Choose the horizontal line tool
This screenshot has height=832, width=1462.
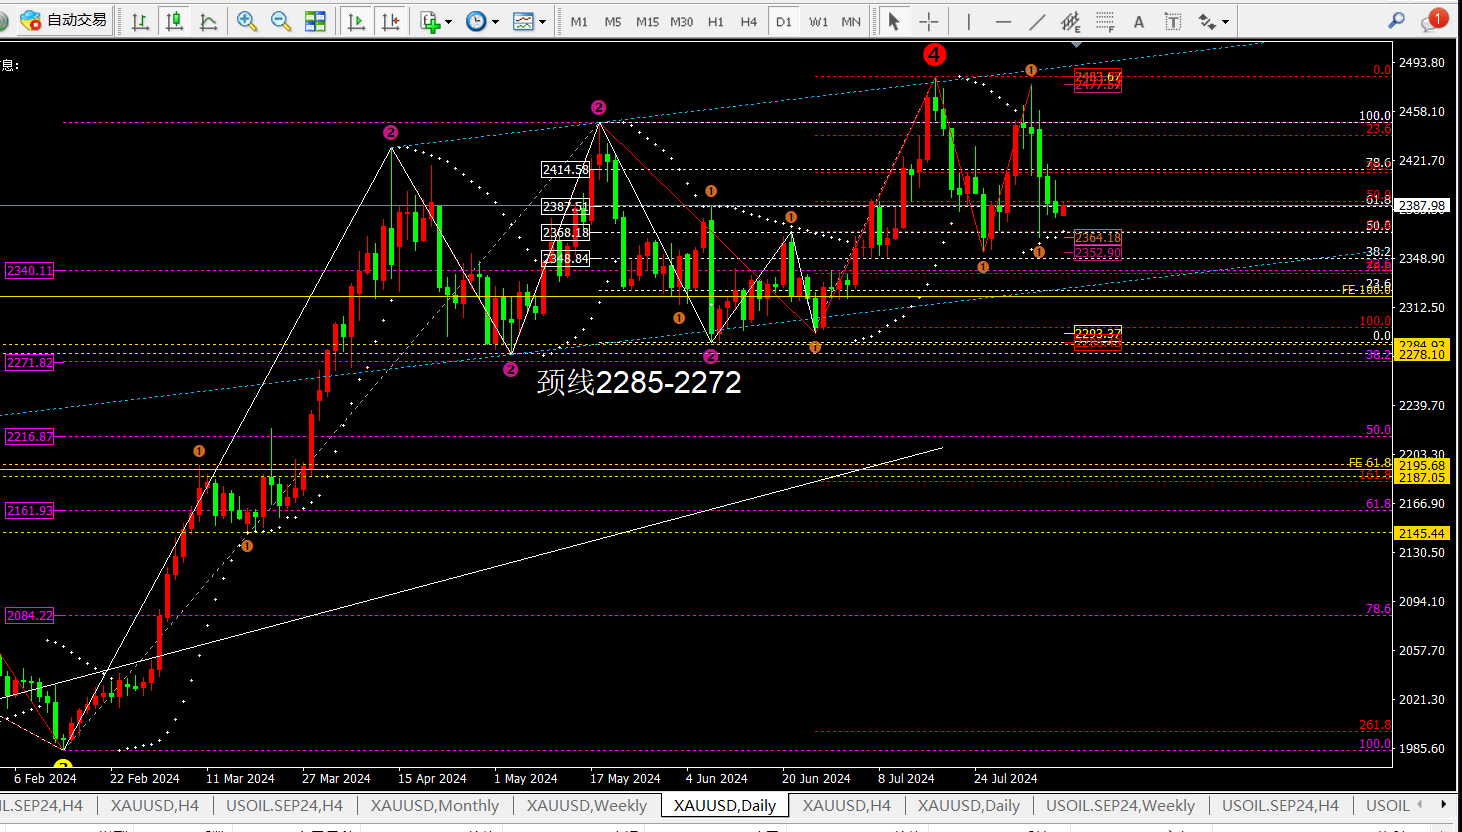point(1003,21)
